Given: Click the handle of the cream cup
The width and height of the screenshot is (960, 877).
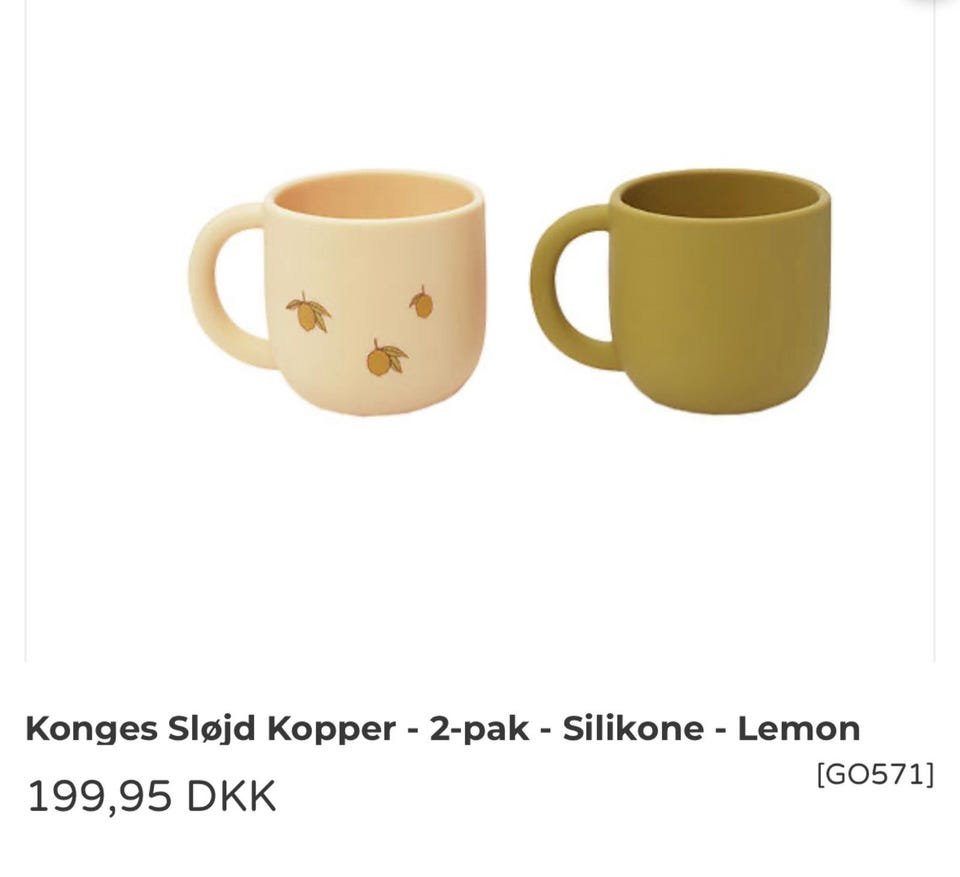Looking at the screenshot, I should pos(227,287).
